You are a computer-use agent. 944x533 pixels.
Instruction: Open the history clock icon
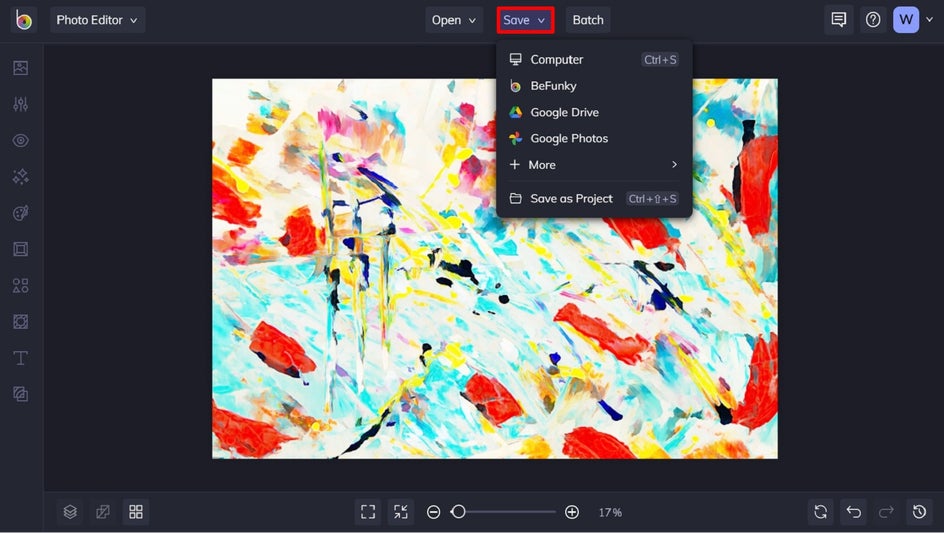click(x=919, y=512)
